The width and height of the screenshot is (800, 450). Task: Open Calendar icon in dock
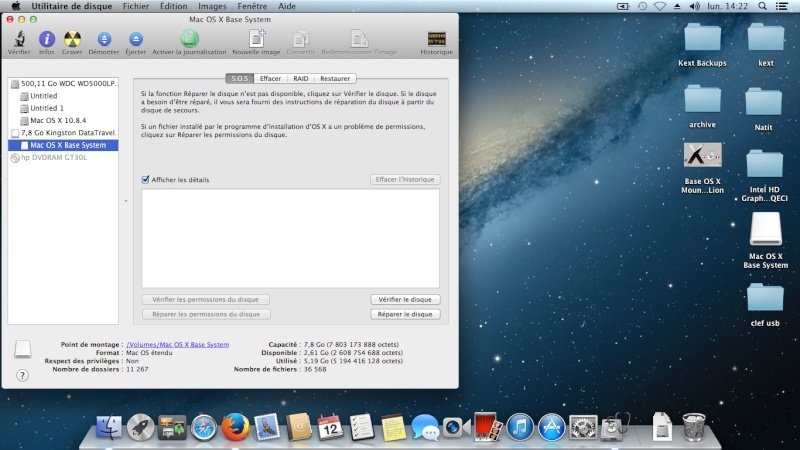pos(330,428)
